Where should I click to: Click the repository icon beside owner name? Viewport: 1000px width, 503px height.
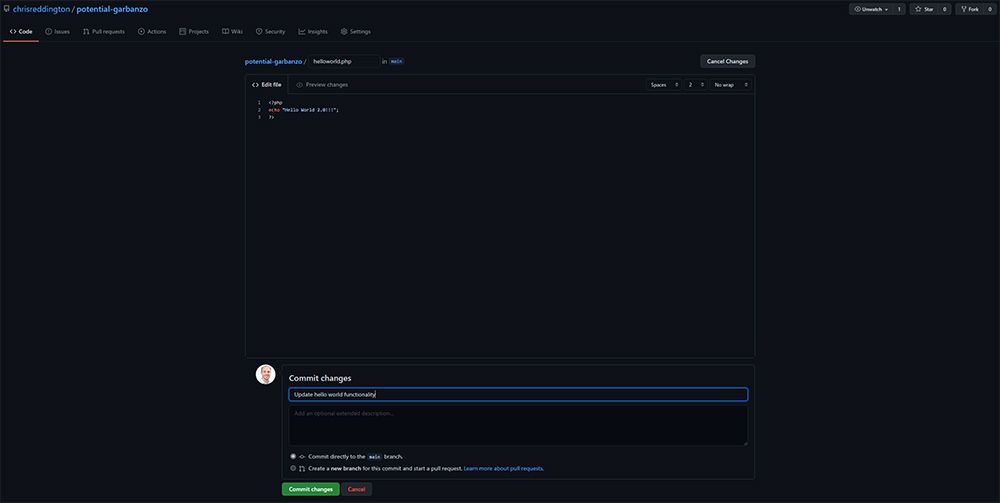(6, 9)
